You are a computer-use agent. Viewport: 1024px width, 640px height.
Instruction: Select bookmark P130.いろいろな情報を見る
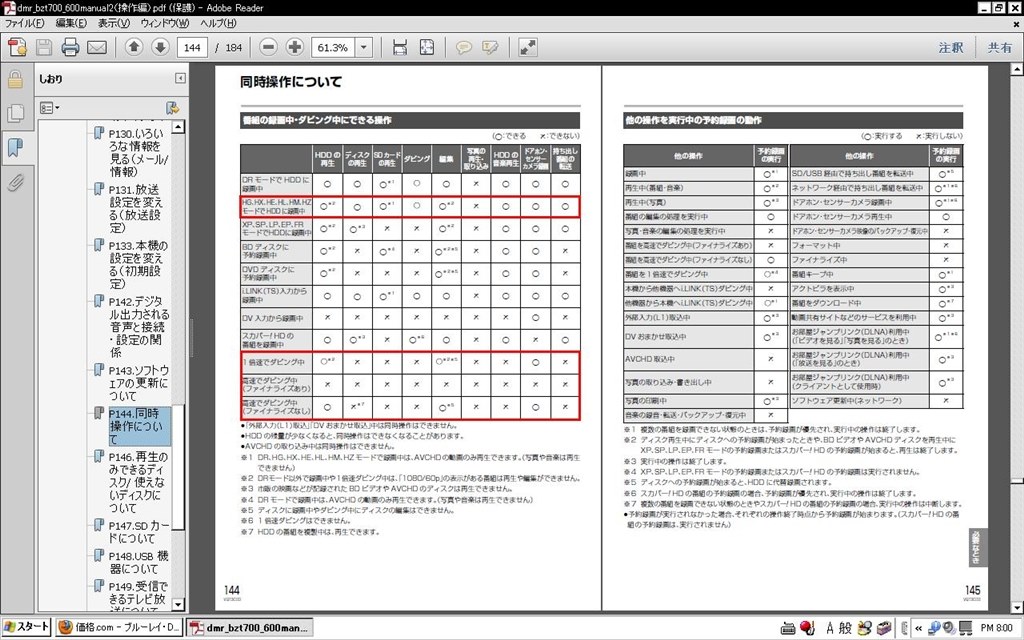pos(139,152)
